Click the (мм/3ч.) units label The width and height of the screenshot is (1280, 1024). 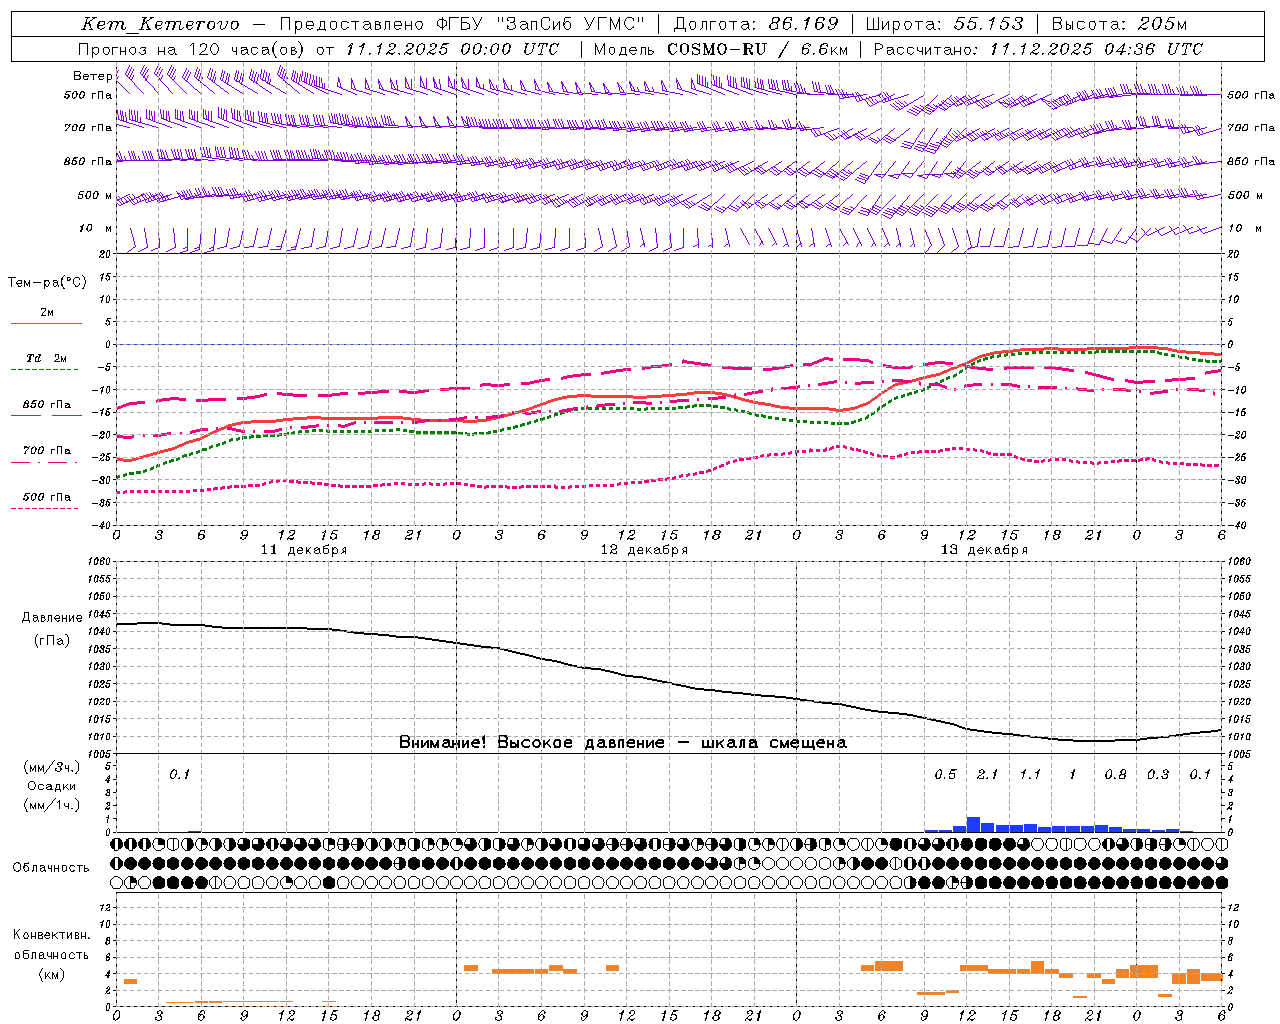pyautogui.click(x=52, y=767)
